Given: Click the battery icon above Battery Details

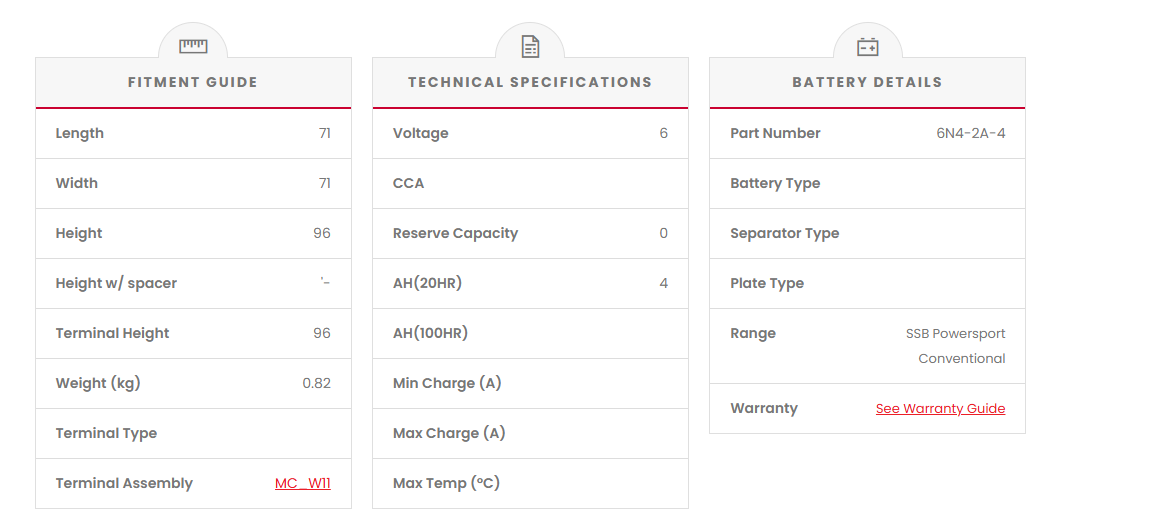Looking at the screenshot, I should point(867,46).
